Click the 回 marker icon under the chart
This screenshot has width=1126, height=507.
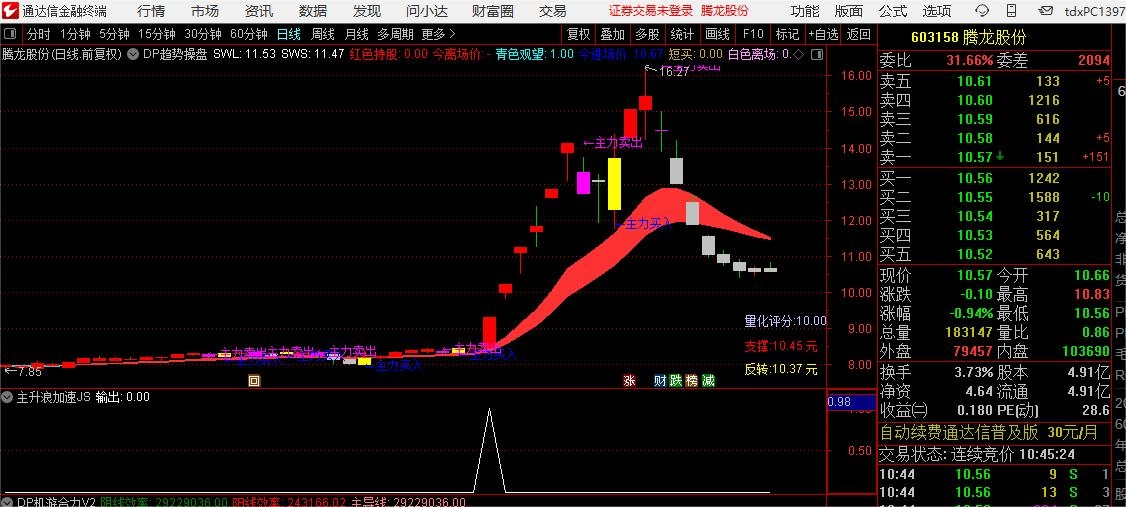253,381
